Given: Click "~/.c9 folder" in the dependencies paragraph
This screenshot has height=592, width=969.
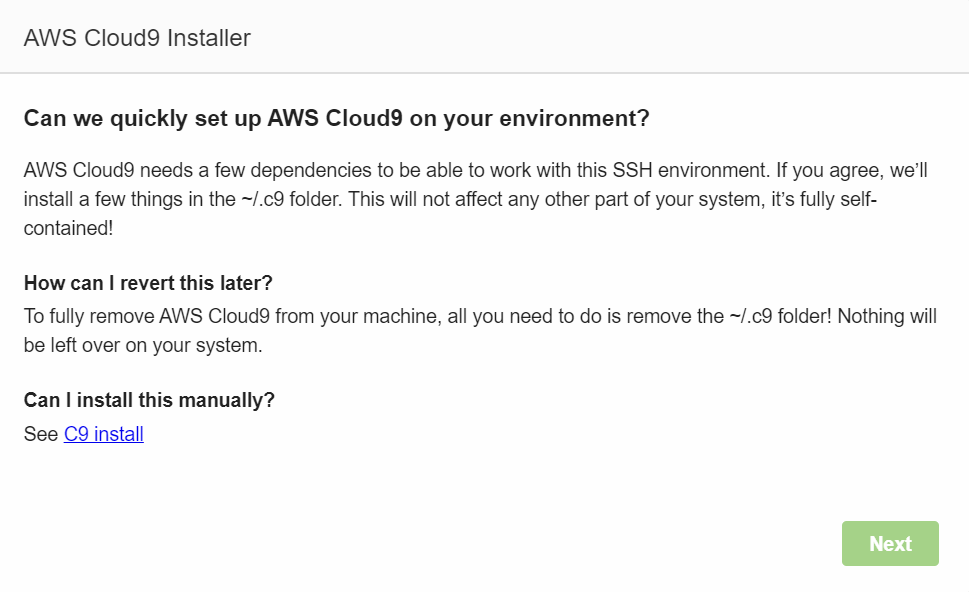Looking at the screenshot, I should tap(288, 199).
